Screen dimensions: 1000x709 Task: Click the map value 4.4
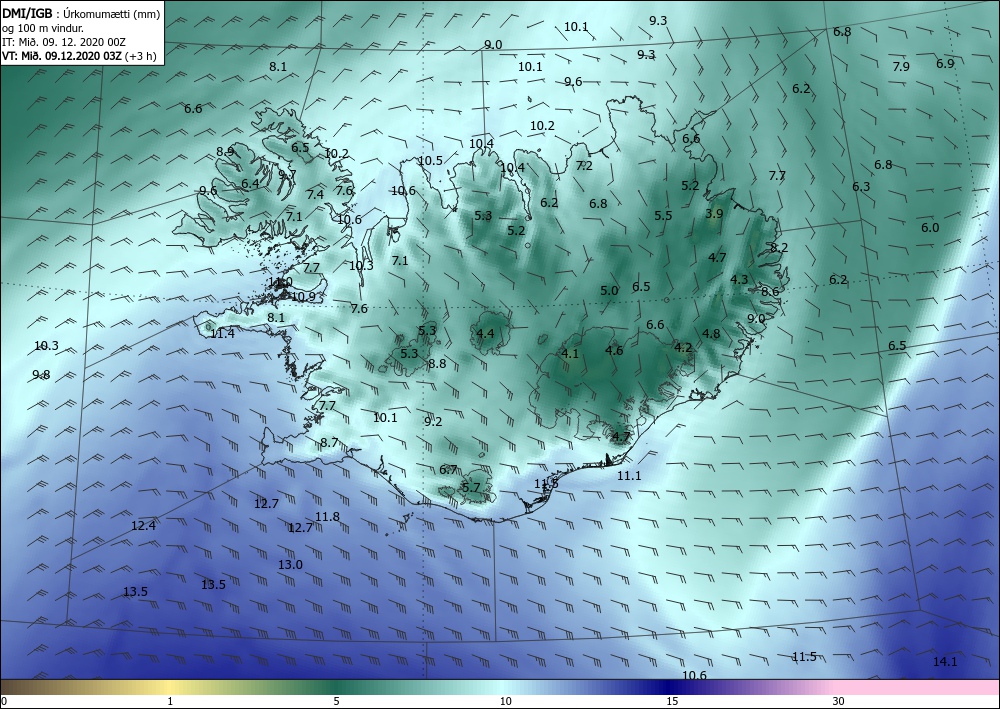pos(485,333)
